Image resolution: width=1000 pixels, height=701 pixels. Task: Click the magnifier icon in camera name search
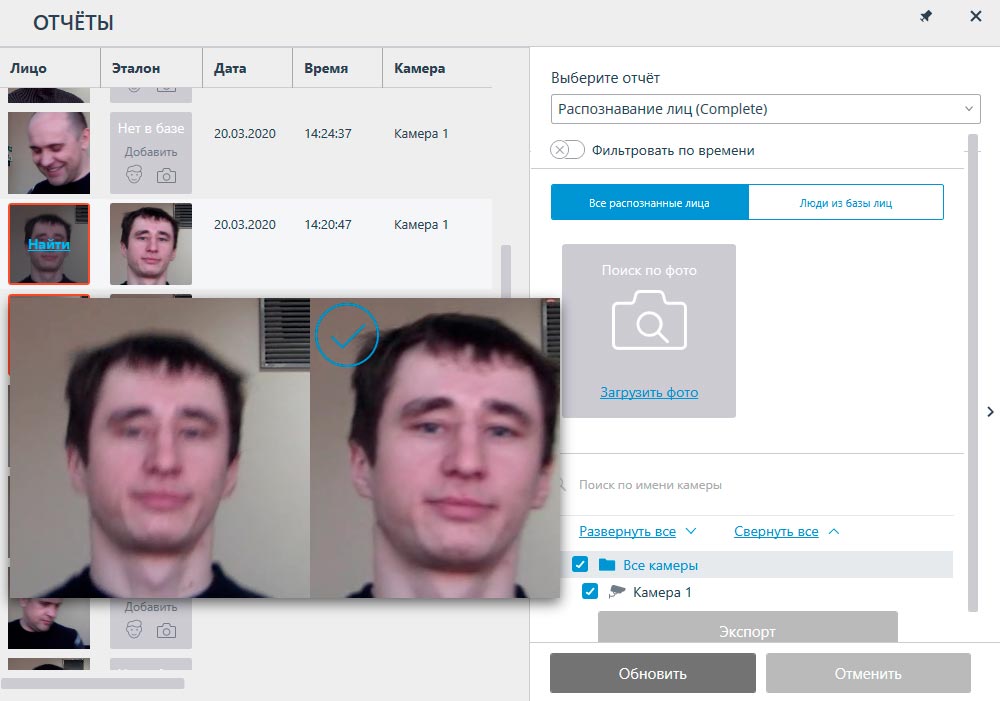coord(562,485)
